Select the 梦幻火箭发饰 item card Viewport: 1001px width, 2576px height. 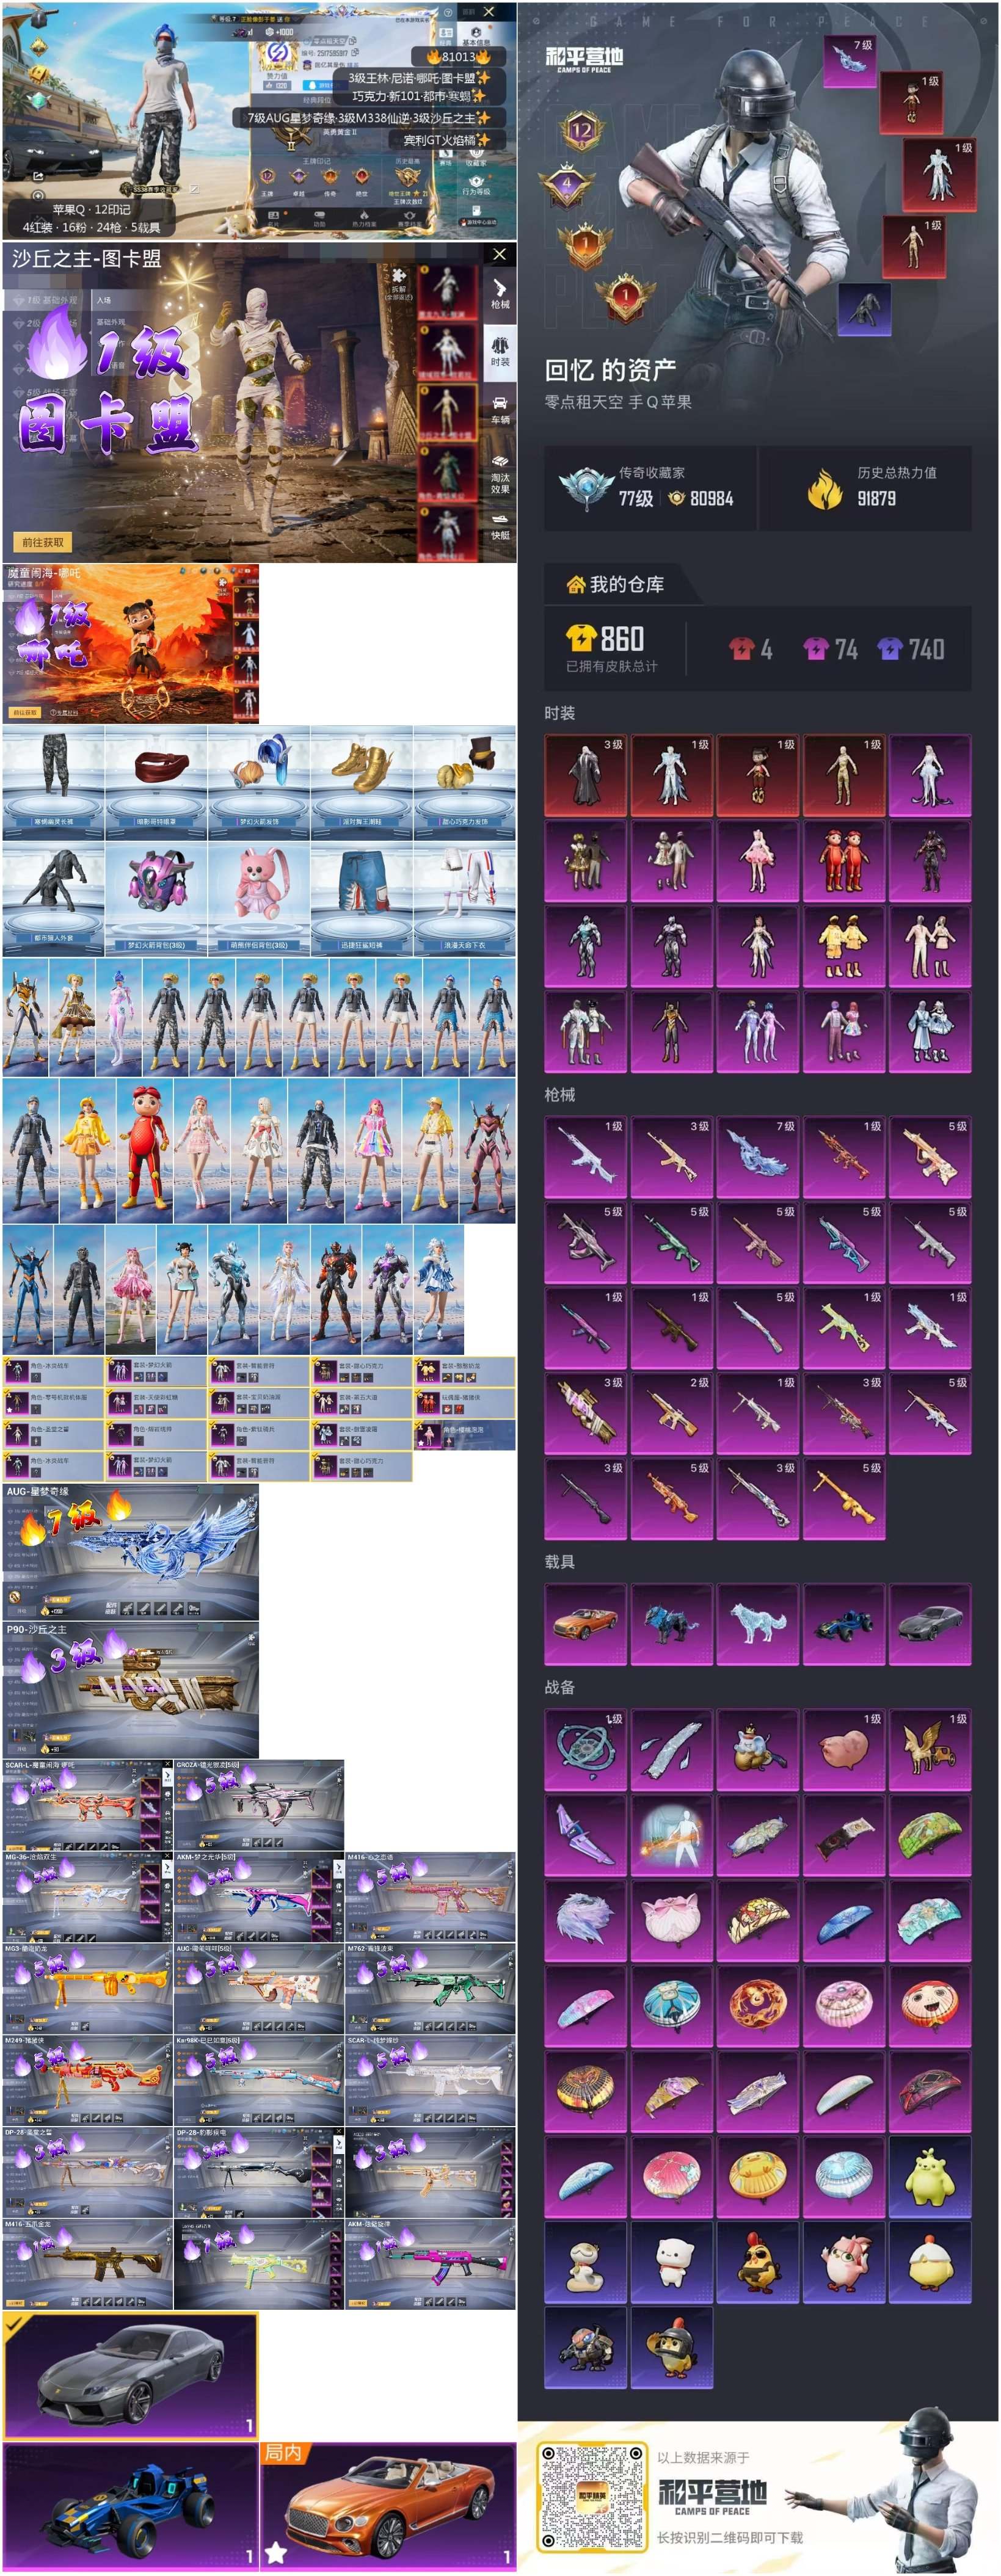259,784
